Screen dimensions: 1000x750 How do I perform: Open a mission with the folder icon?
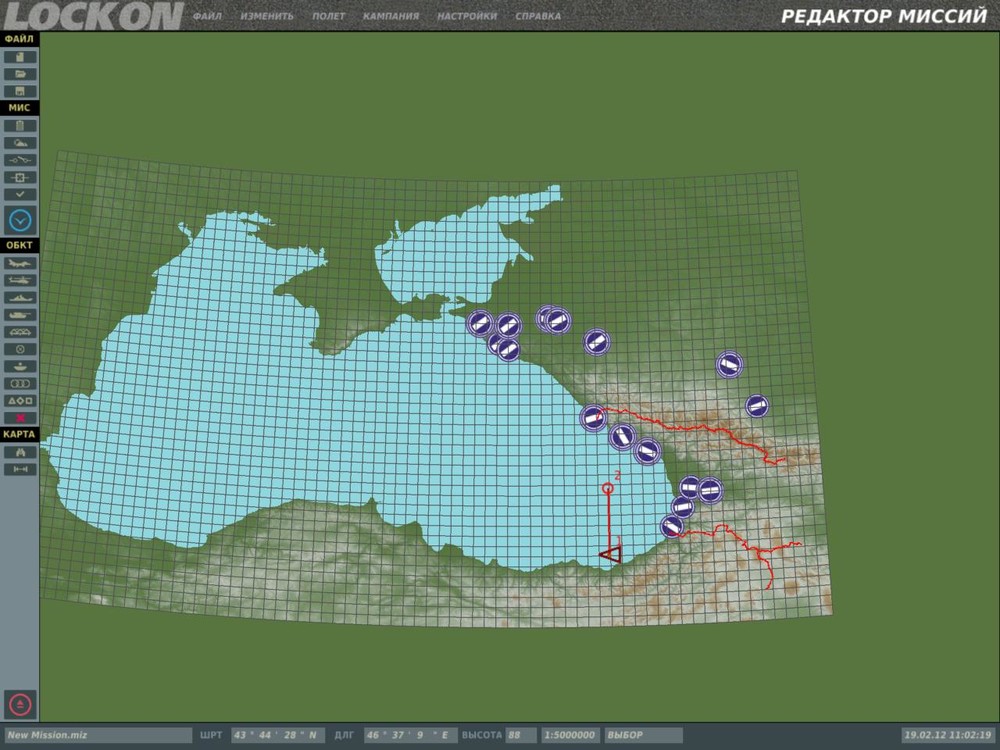tap(20, 75)
